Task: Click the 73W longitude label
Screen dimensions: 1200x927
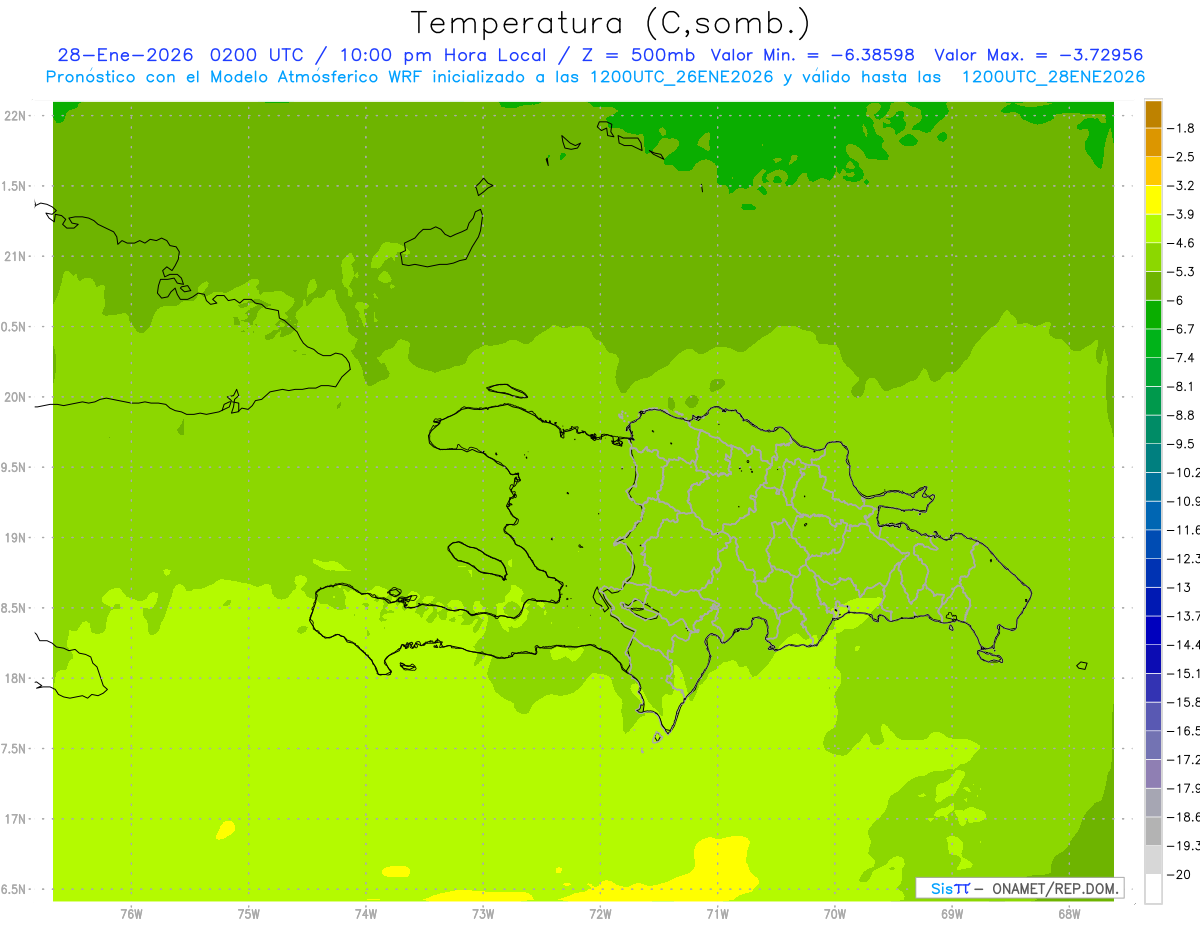Action: (x=483, y=913)
